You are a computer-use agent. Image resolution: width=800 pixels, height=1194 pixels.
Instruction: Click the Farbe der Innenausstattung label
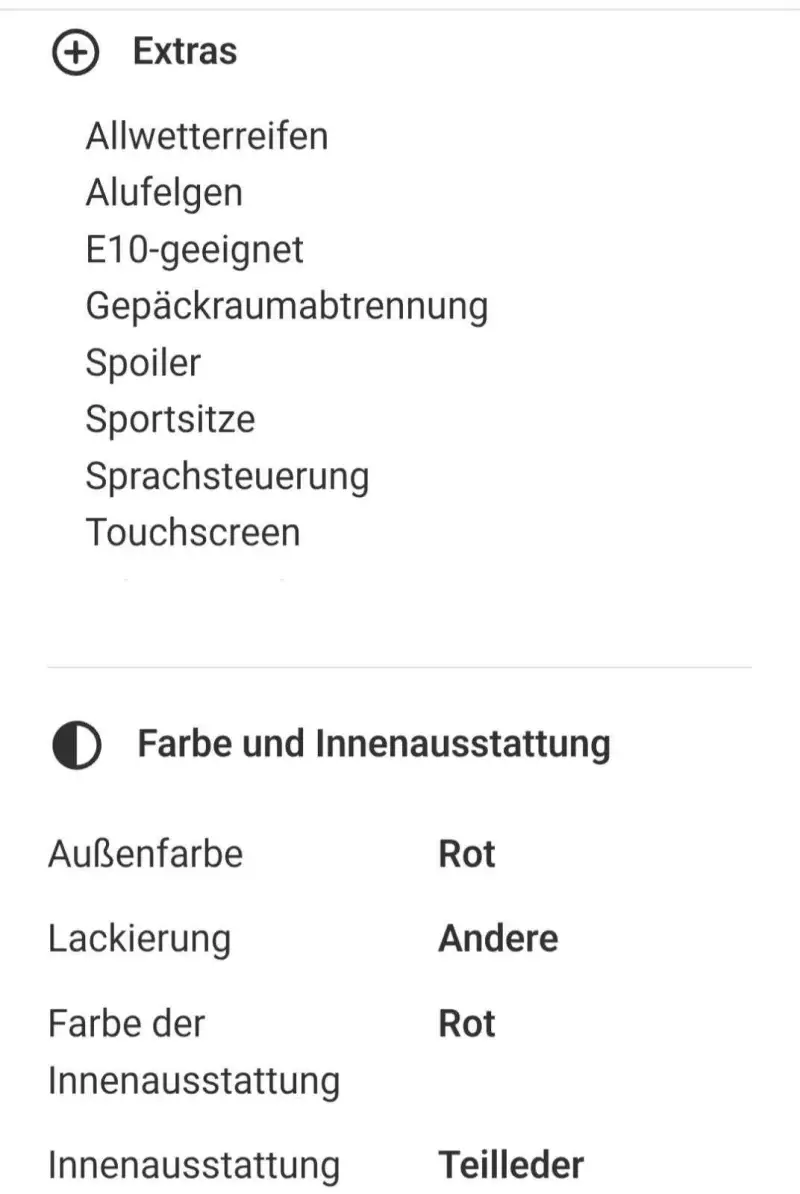pyautogui.click(x=194, y=1052)
